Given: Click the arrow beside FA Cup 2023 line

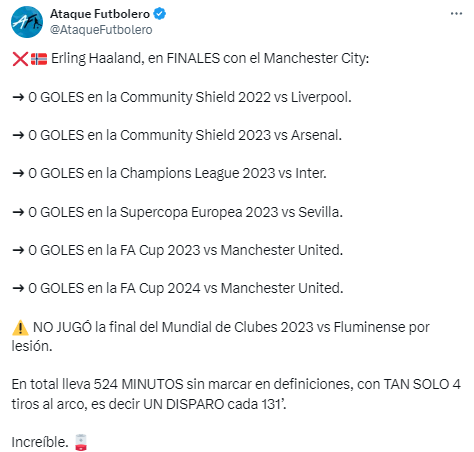Looking at the screenshot, I should click(x=18, y=250).
